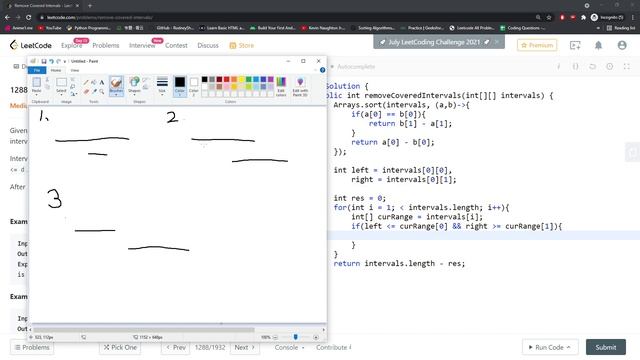640x360 pixels.
Task: Open Paint help question mark icon
Action: point(322,70)
